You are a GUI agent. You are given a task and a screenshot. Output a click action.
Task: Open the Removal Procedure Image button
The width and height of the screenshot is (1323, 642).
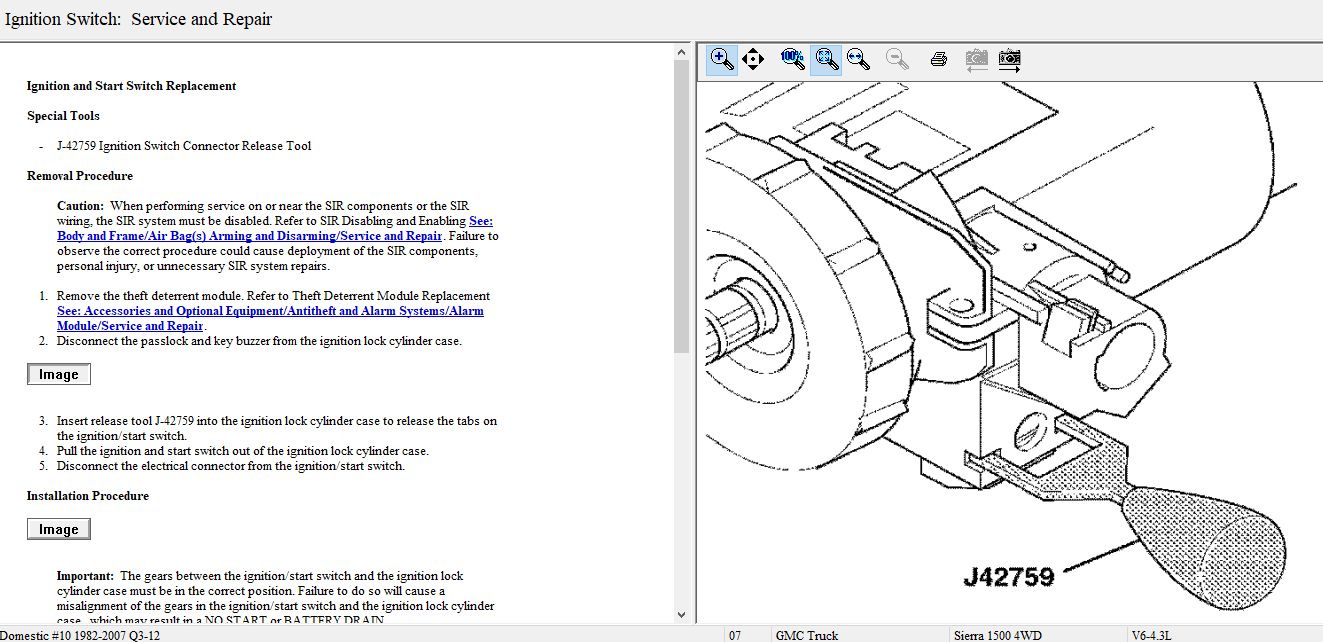59,375
